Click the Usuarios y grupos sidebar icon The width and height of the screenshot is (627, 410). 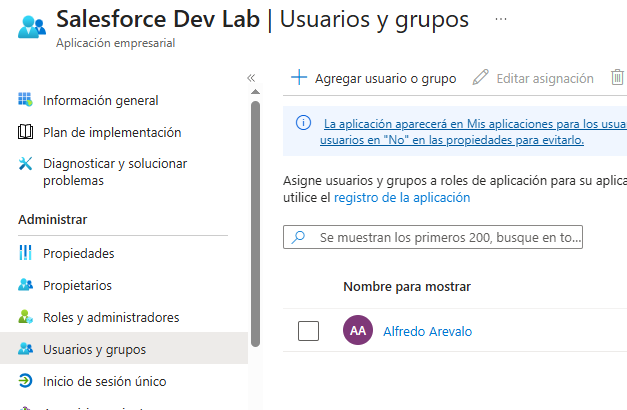pyautogui.click(x=25, y=348)
